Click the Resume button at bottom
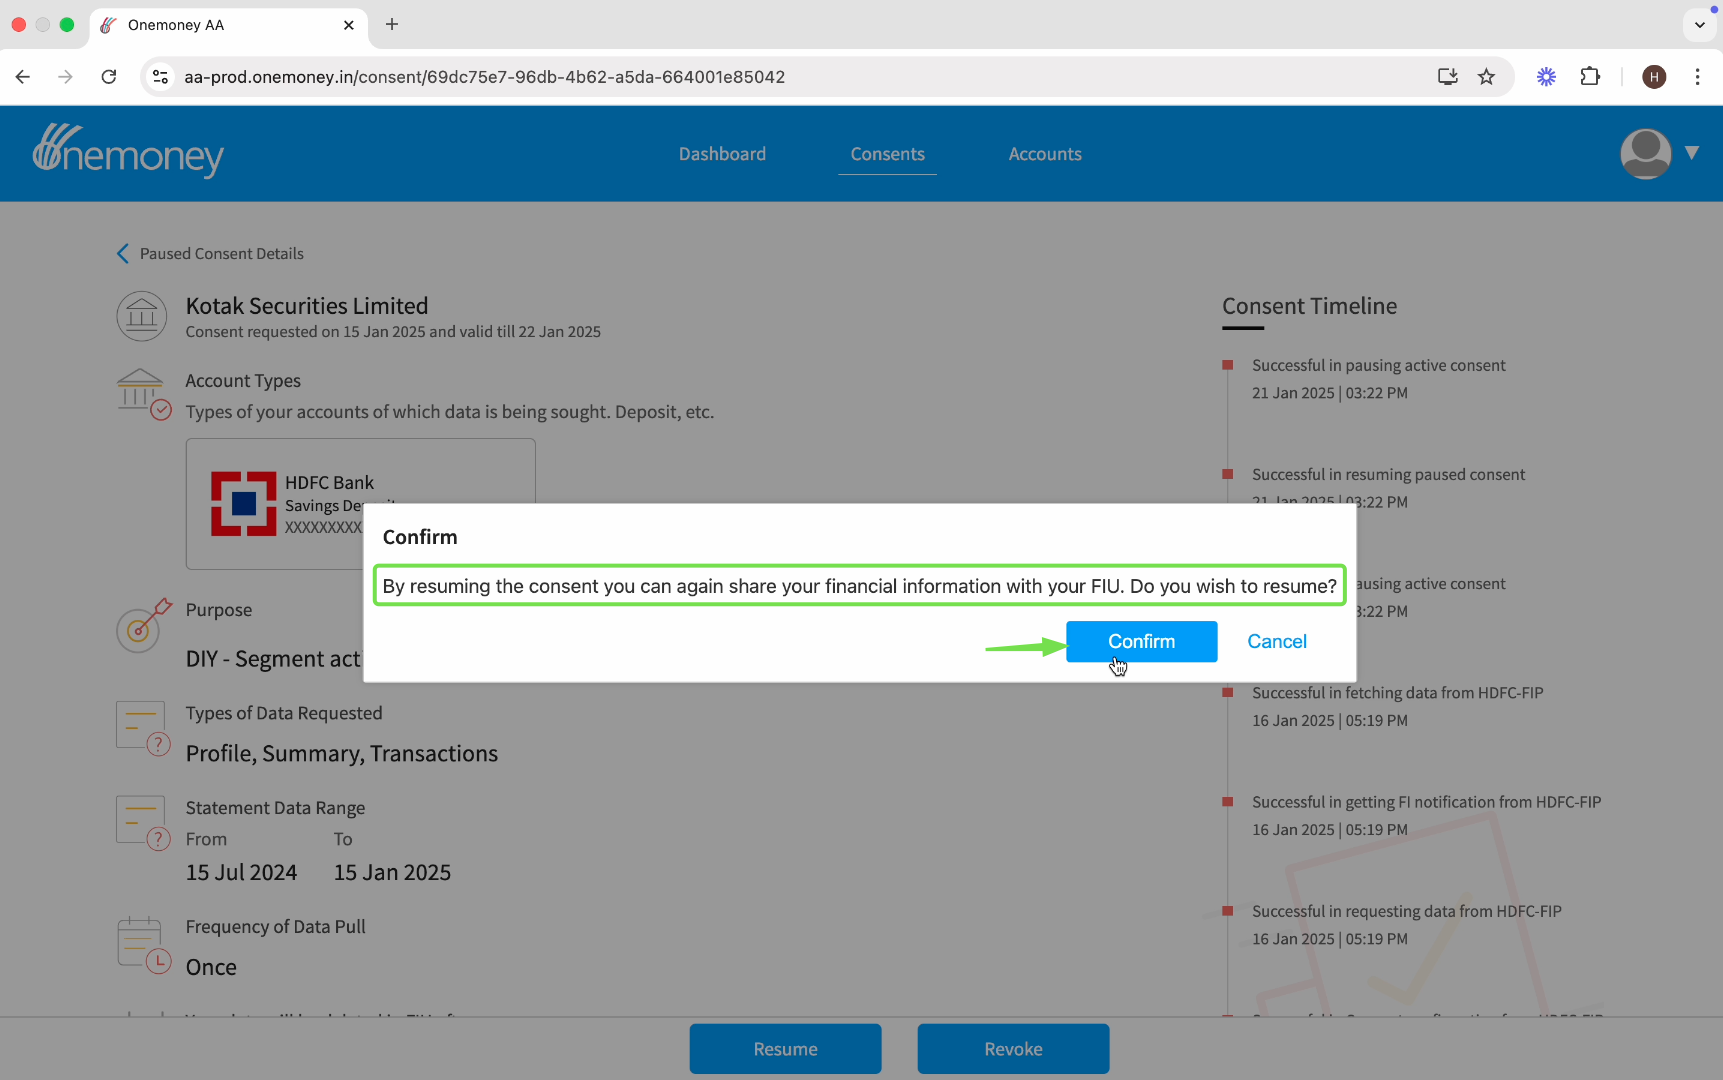Image resolution: width=1723 pixels, height=1080 pixels. coord(785,1049)
